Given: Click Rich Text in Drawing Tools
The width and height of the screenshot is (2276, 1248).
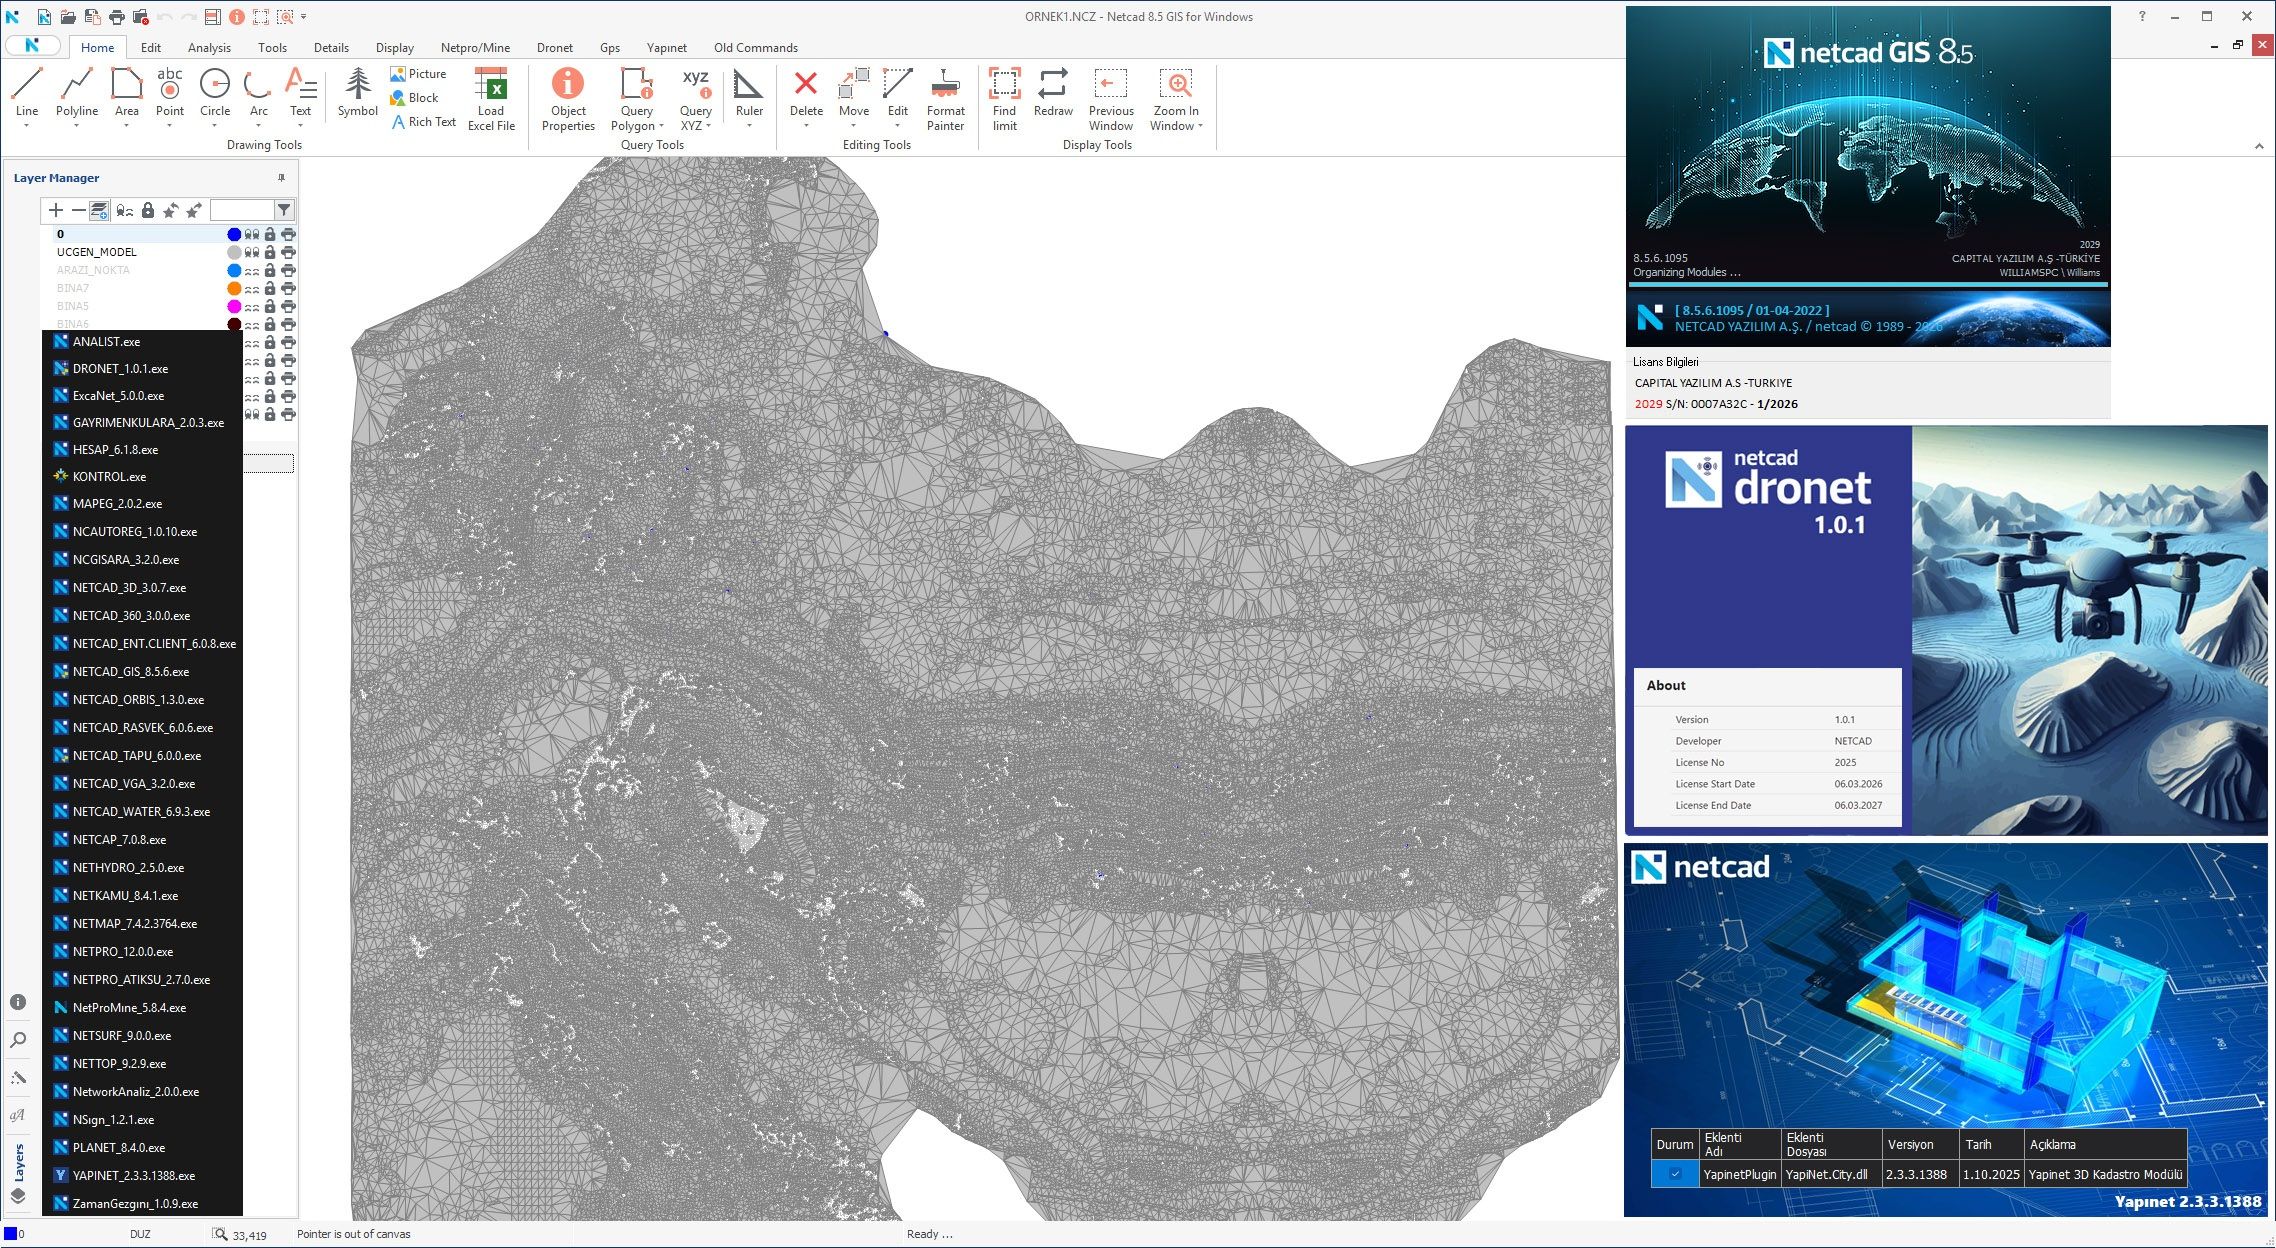Looking at the screenshot, I should (x=423, y=122).
